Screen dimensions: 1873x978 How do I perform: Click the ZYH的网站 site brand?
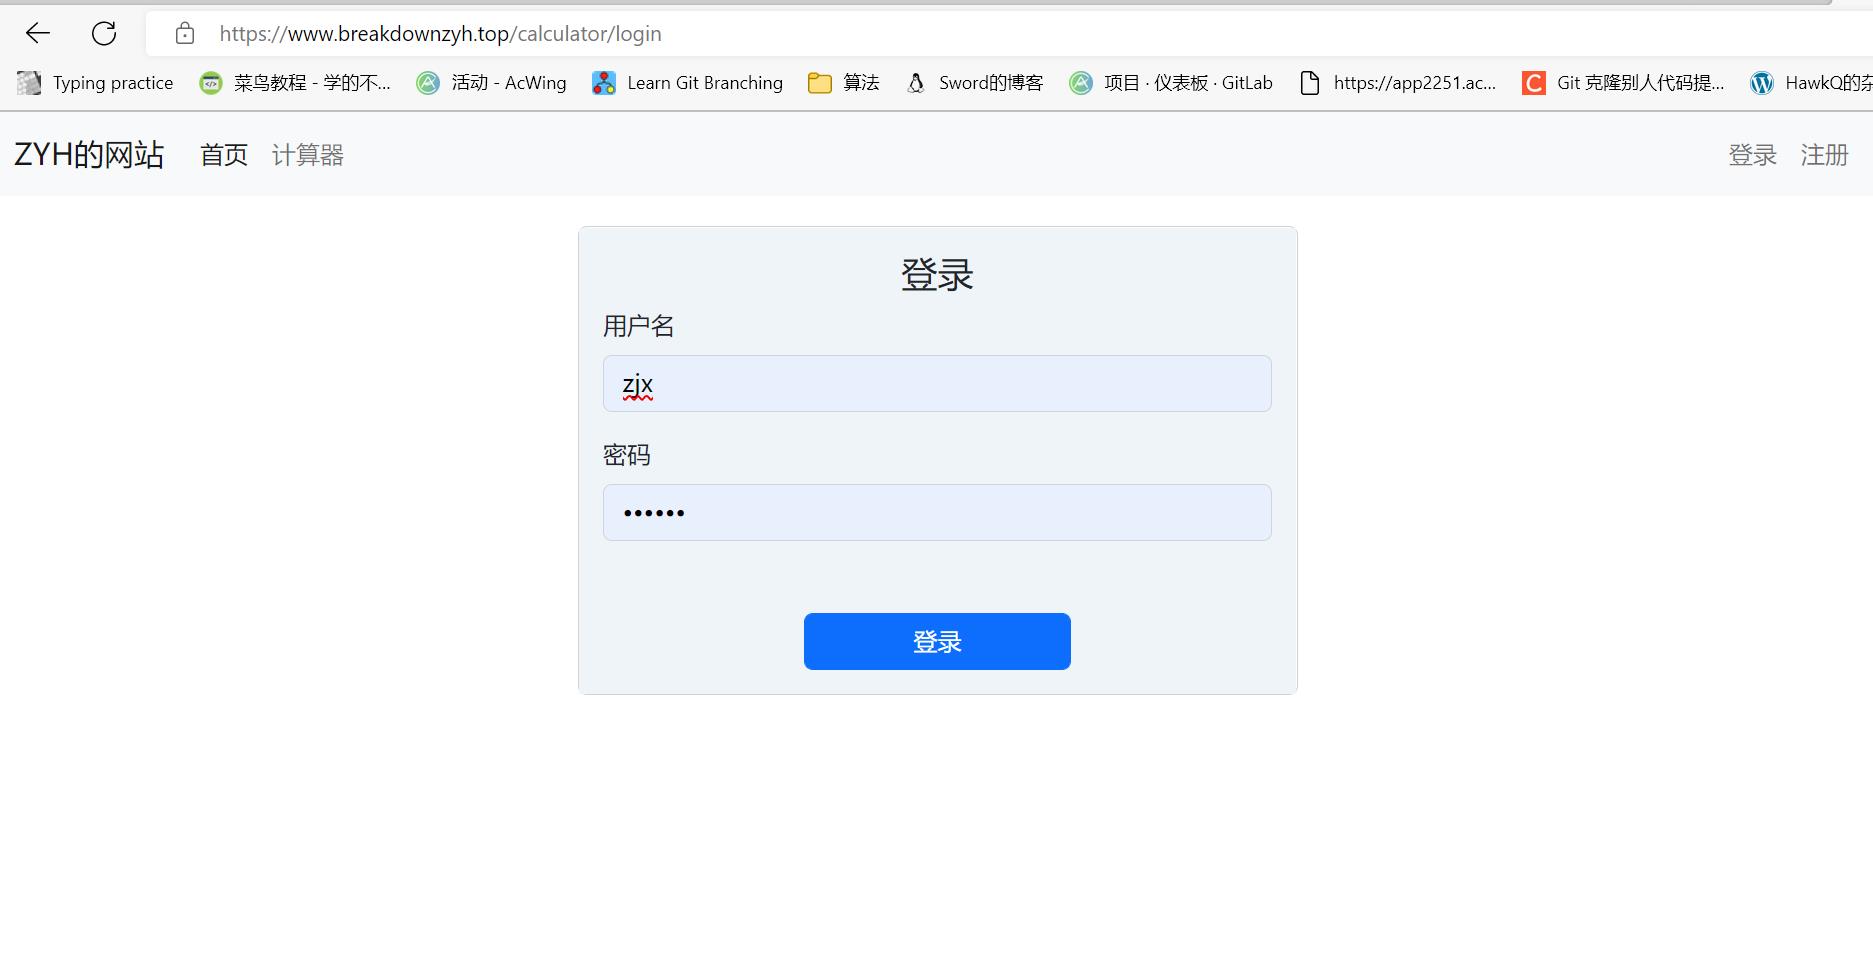89,155
